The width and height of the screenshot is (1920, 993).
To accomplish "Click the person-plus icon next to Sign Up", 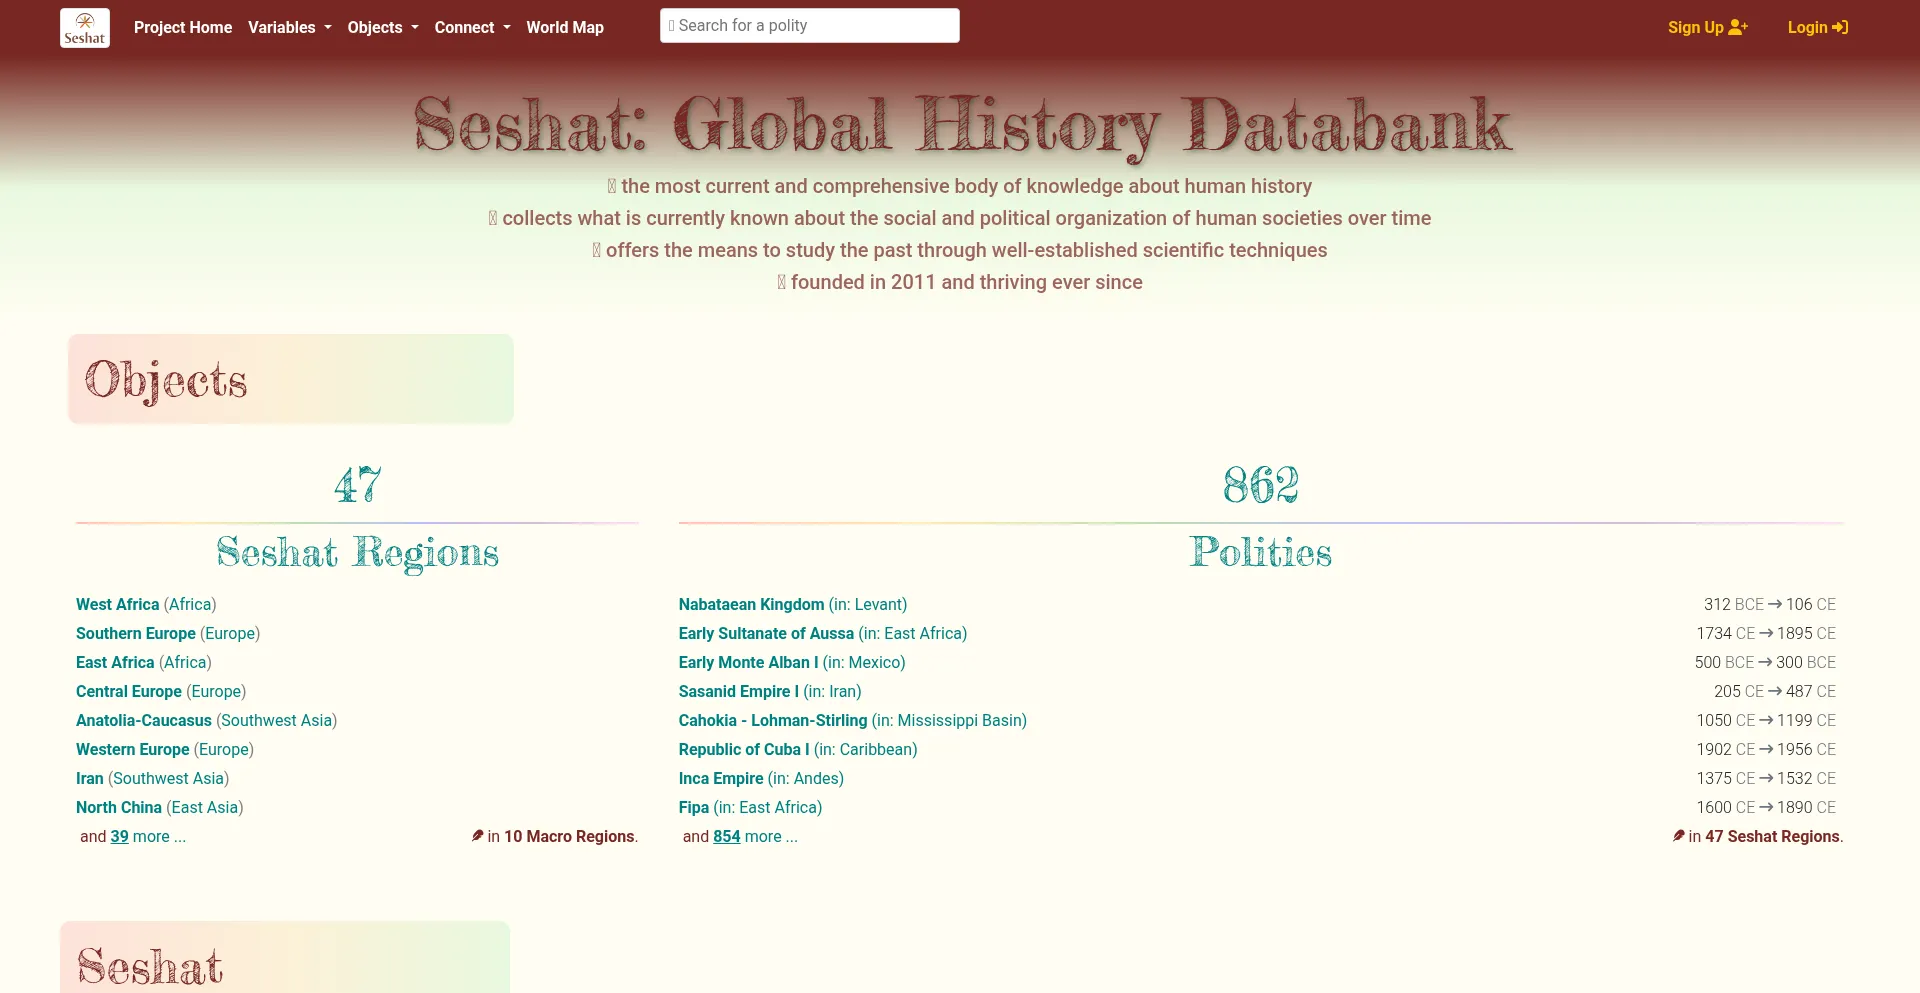I will (1739, 26).
